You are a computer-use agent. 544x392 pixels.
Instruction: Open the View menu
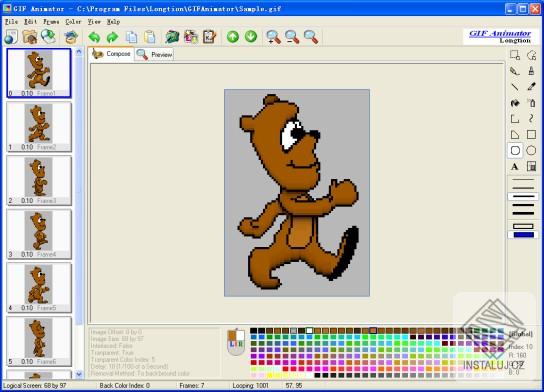pos(94,22)
